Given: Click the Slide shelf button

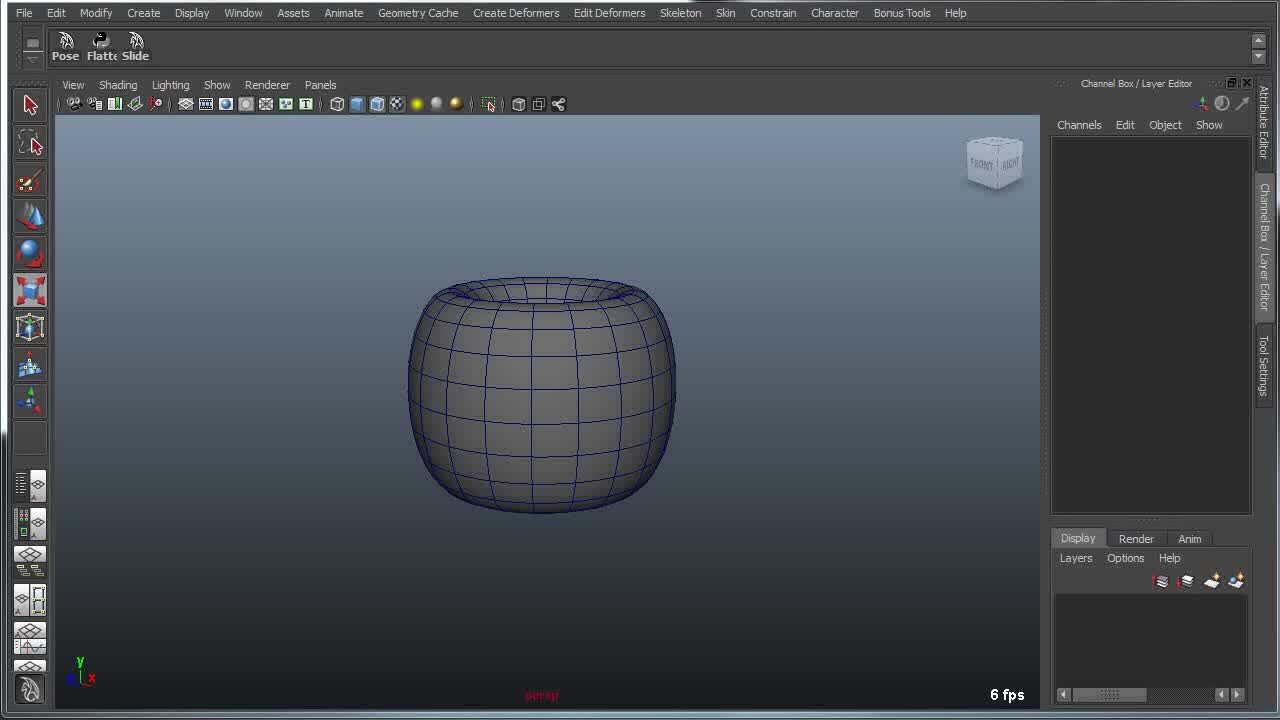Looking at the screenshot, I should (x=136, y=46).
